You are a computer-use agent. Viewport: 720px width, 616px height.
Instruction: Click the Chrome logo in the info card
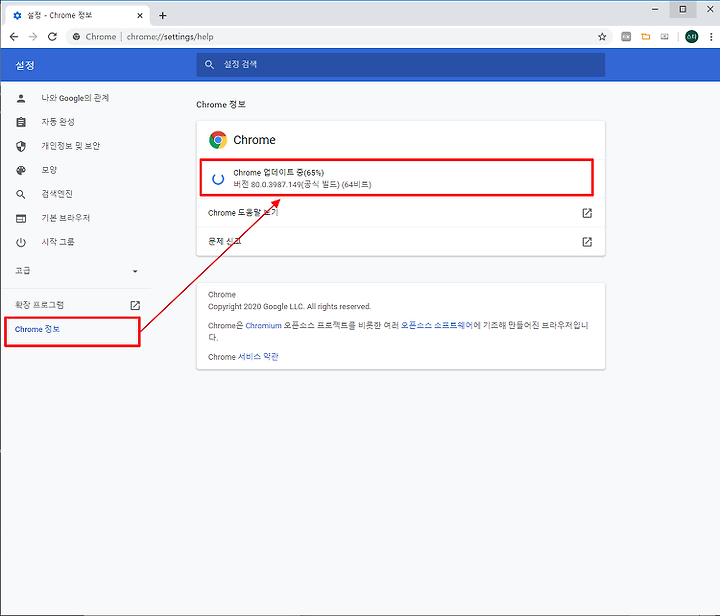[218, 140]
